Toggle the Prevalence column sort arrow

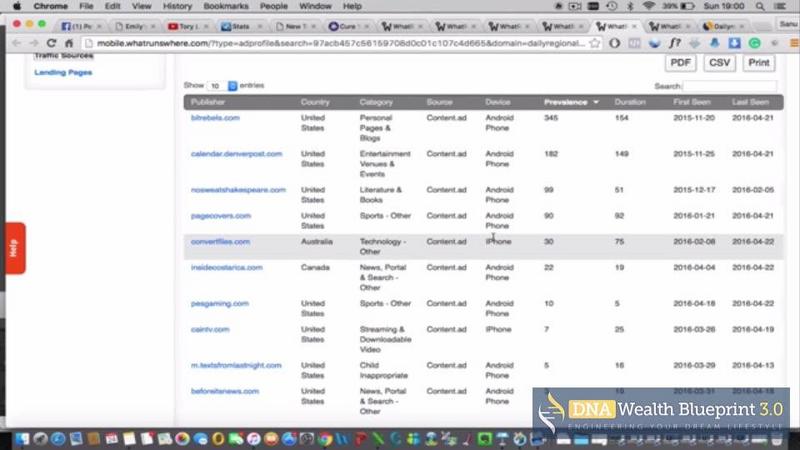[x=596, y=102]
